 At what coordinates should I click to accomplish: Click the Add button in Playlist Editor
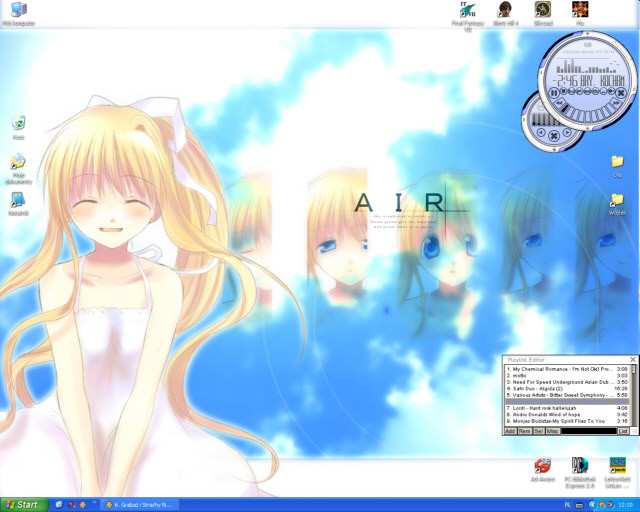point(511,431)
